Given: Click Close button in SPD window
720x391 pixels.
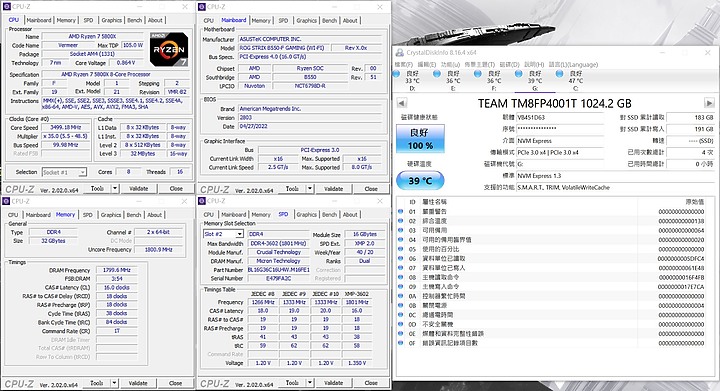Looking at the screenshot, I should pyautogui.click(x=371, y=383).
